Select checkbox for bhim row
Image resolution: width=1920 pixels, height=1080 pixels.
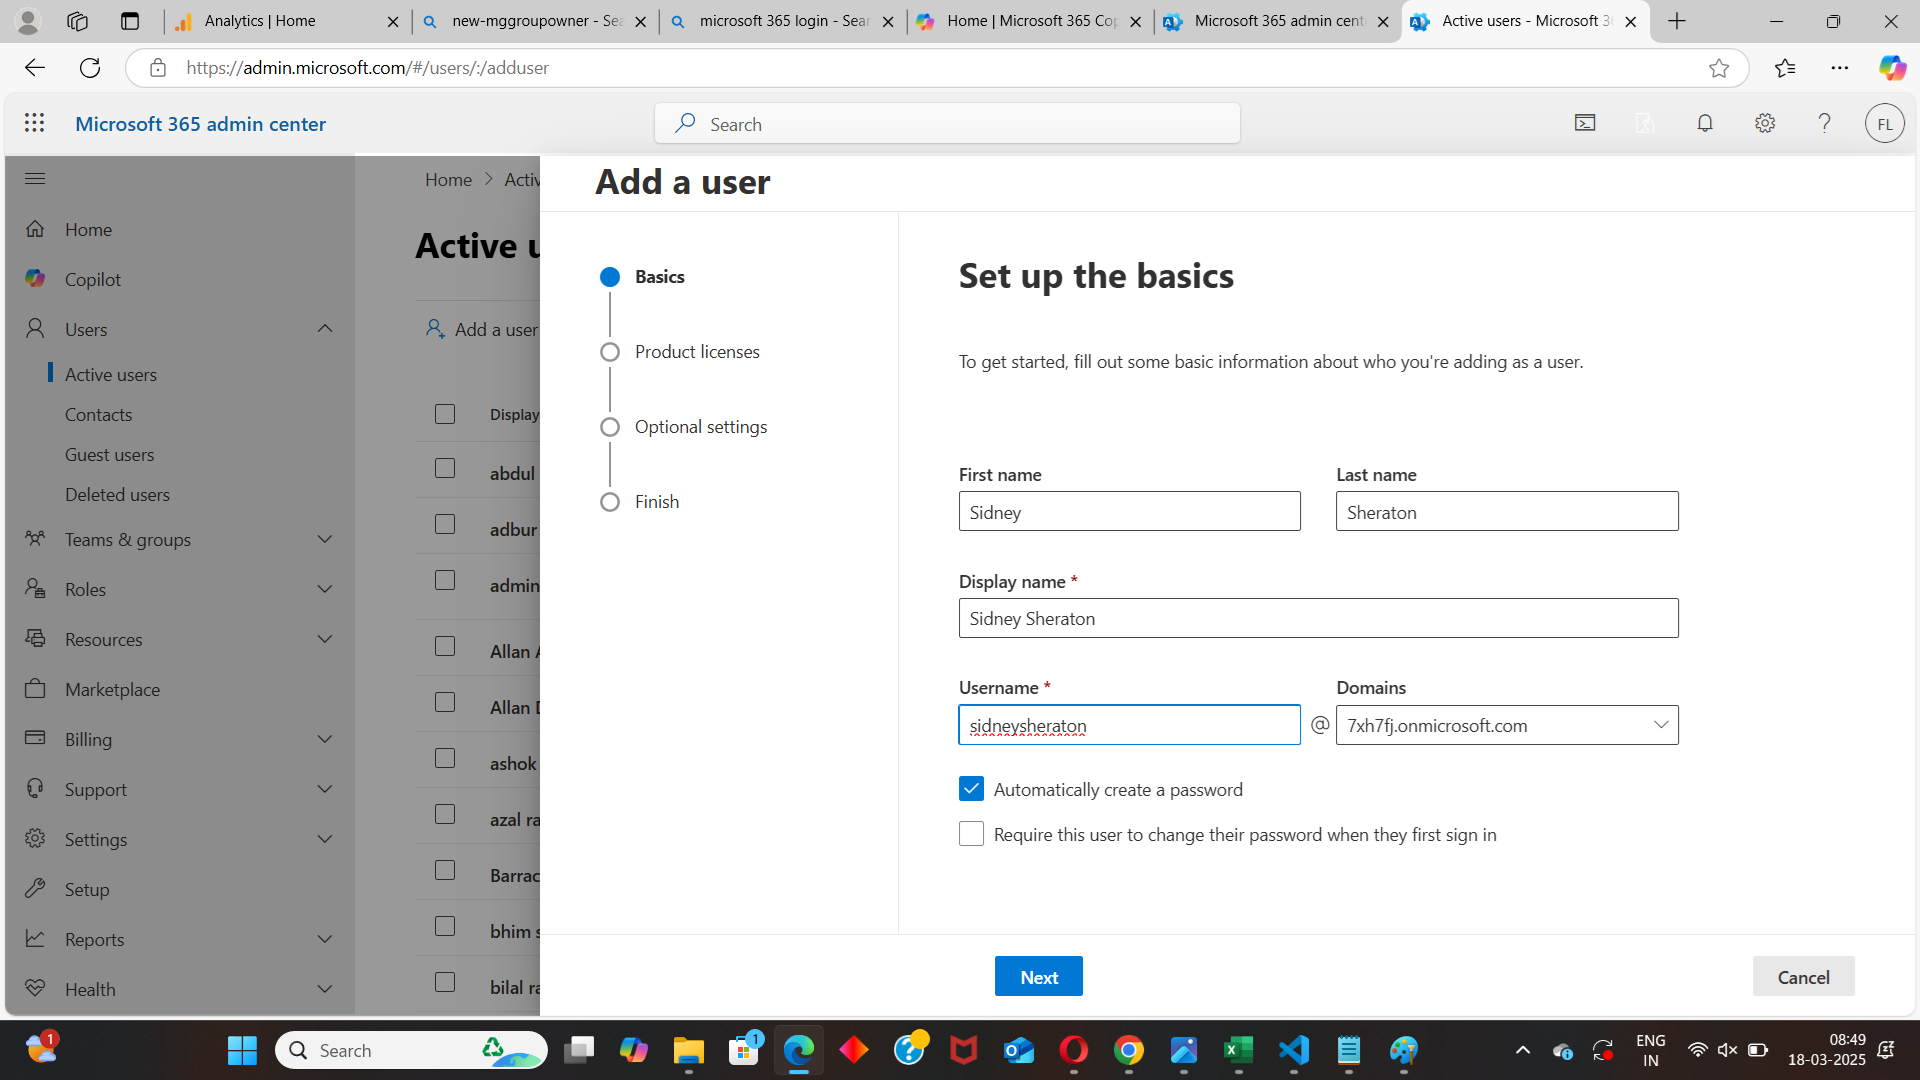[445, 927]
